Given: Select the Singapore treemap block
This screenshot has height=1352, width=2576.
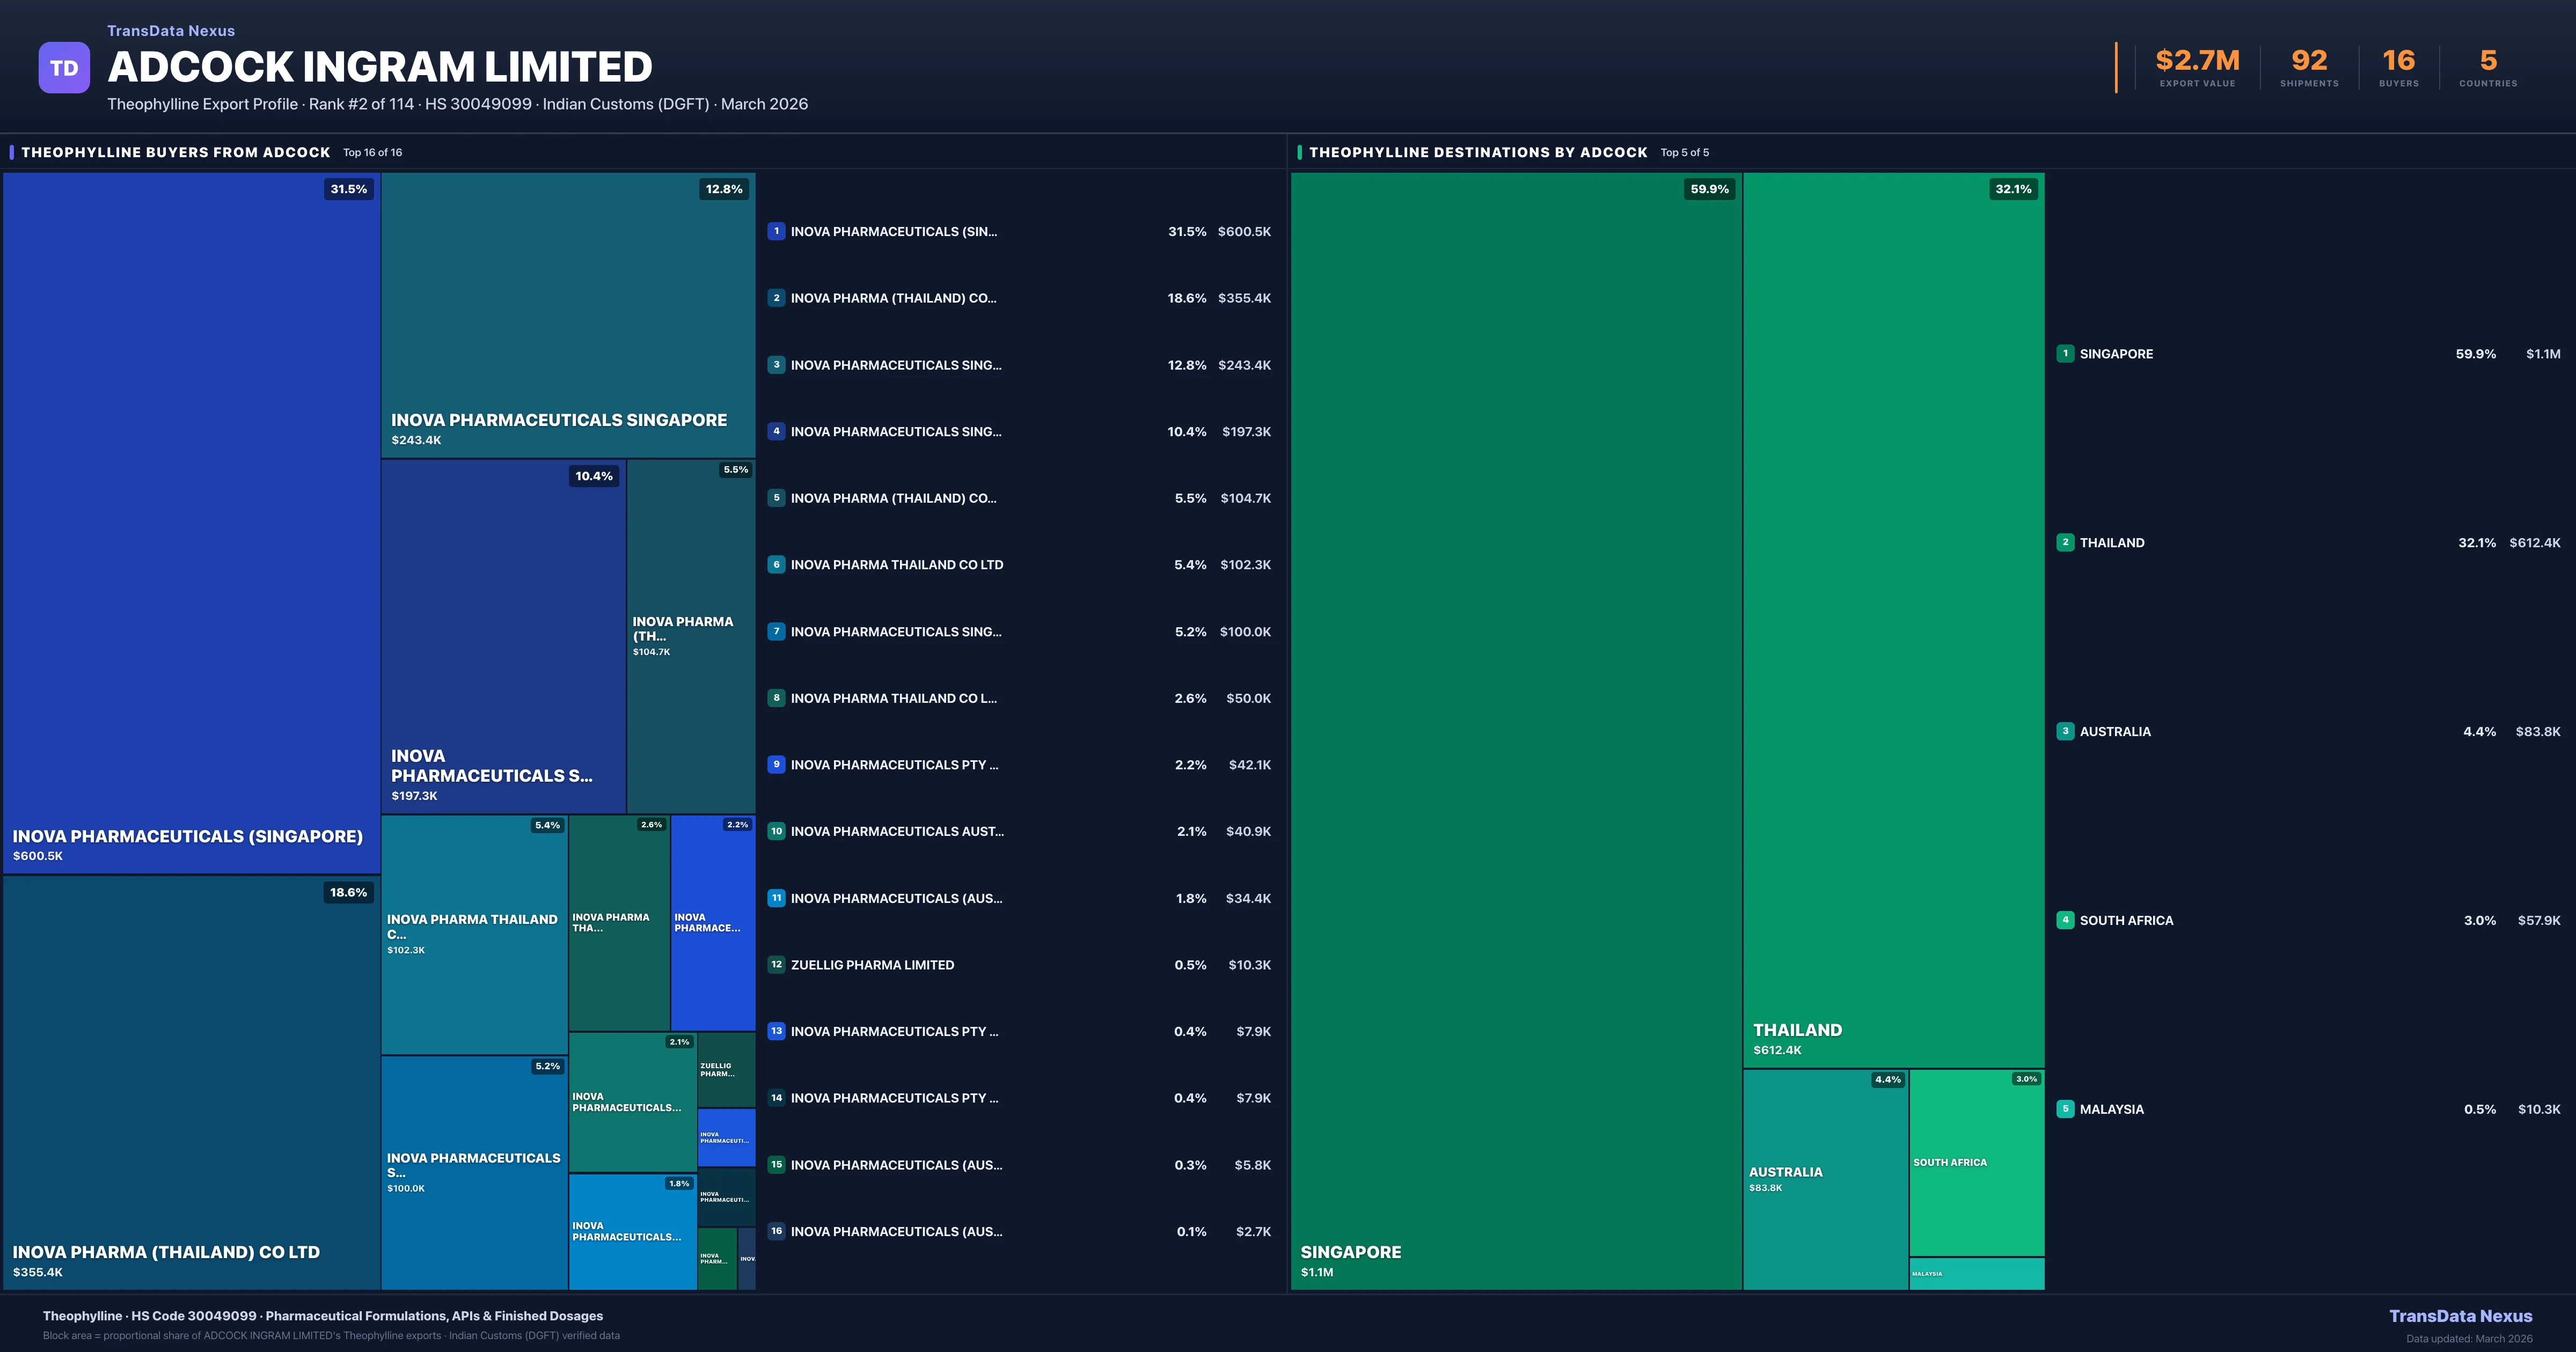Looking at the screenshot, I should tap(1515, 730).
